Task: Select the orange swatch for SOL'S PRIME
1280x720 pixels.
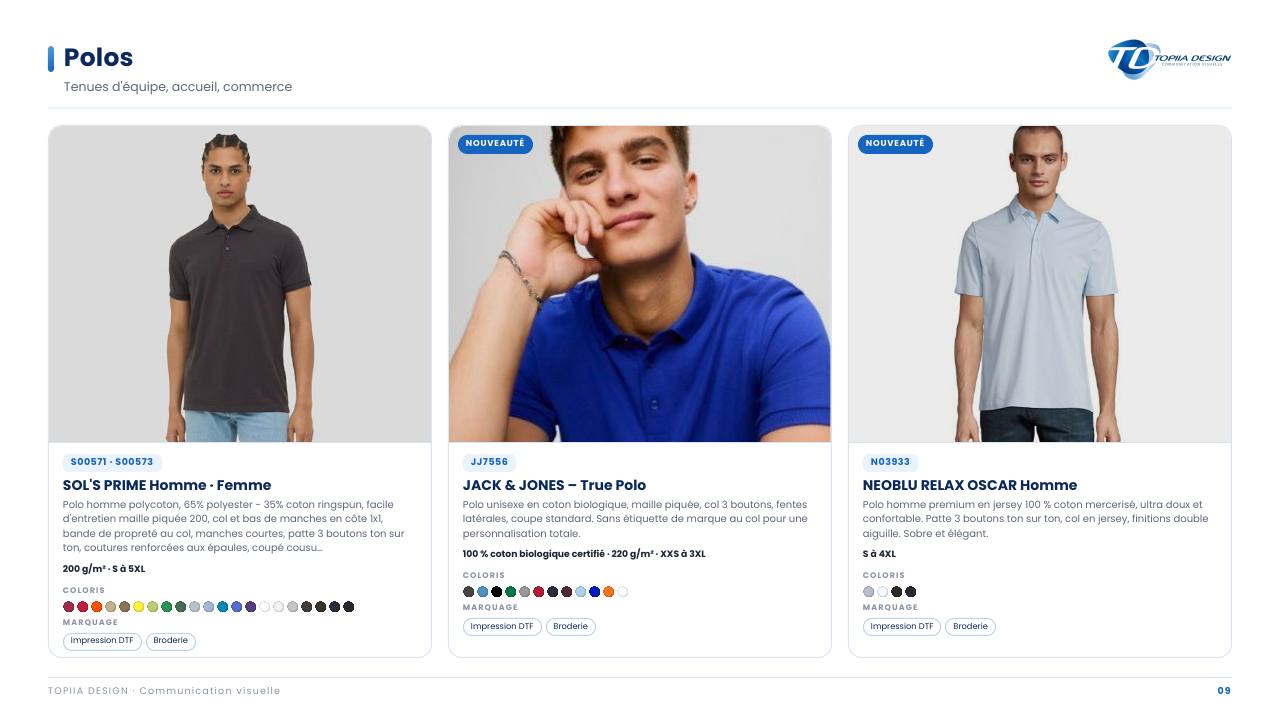Action: [97, 607]
